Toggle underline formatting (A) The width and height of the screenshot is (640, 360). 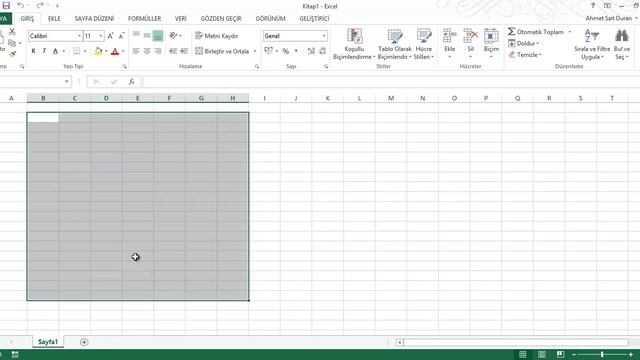[55, 51]
